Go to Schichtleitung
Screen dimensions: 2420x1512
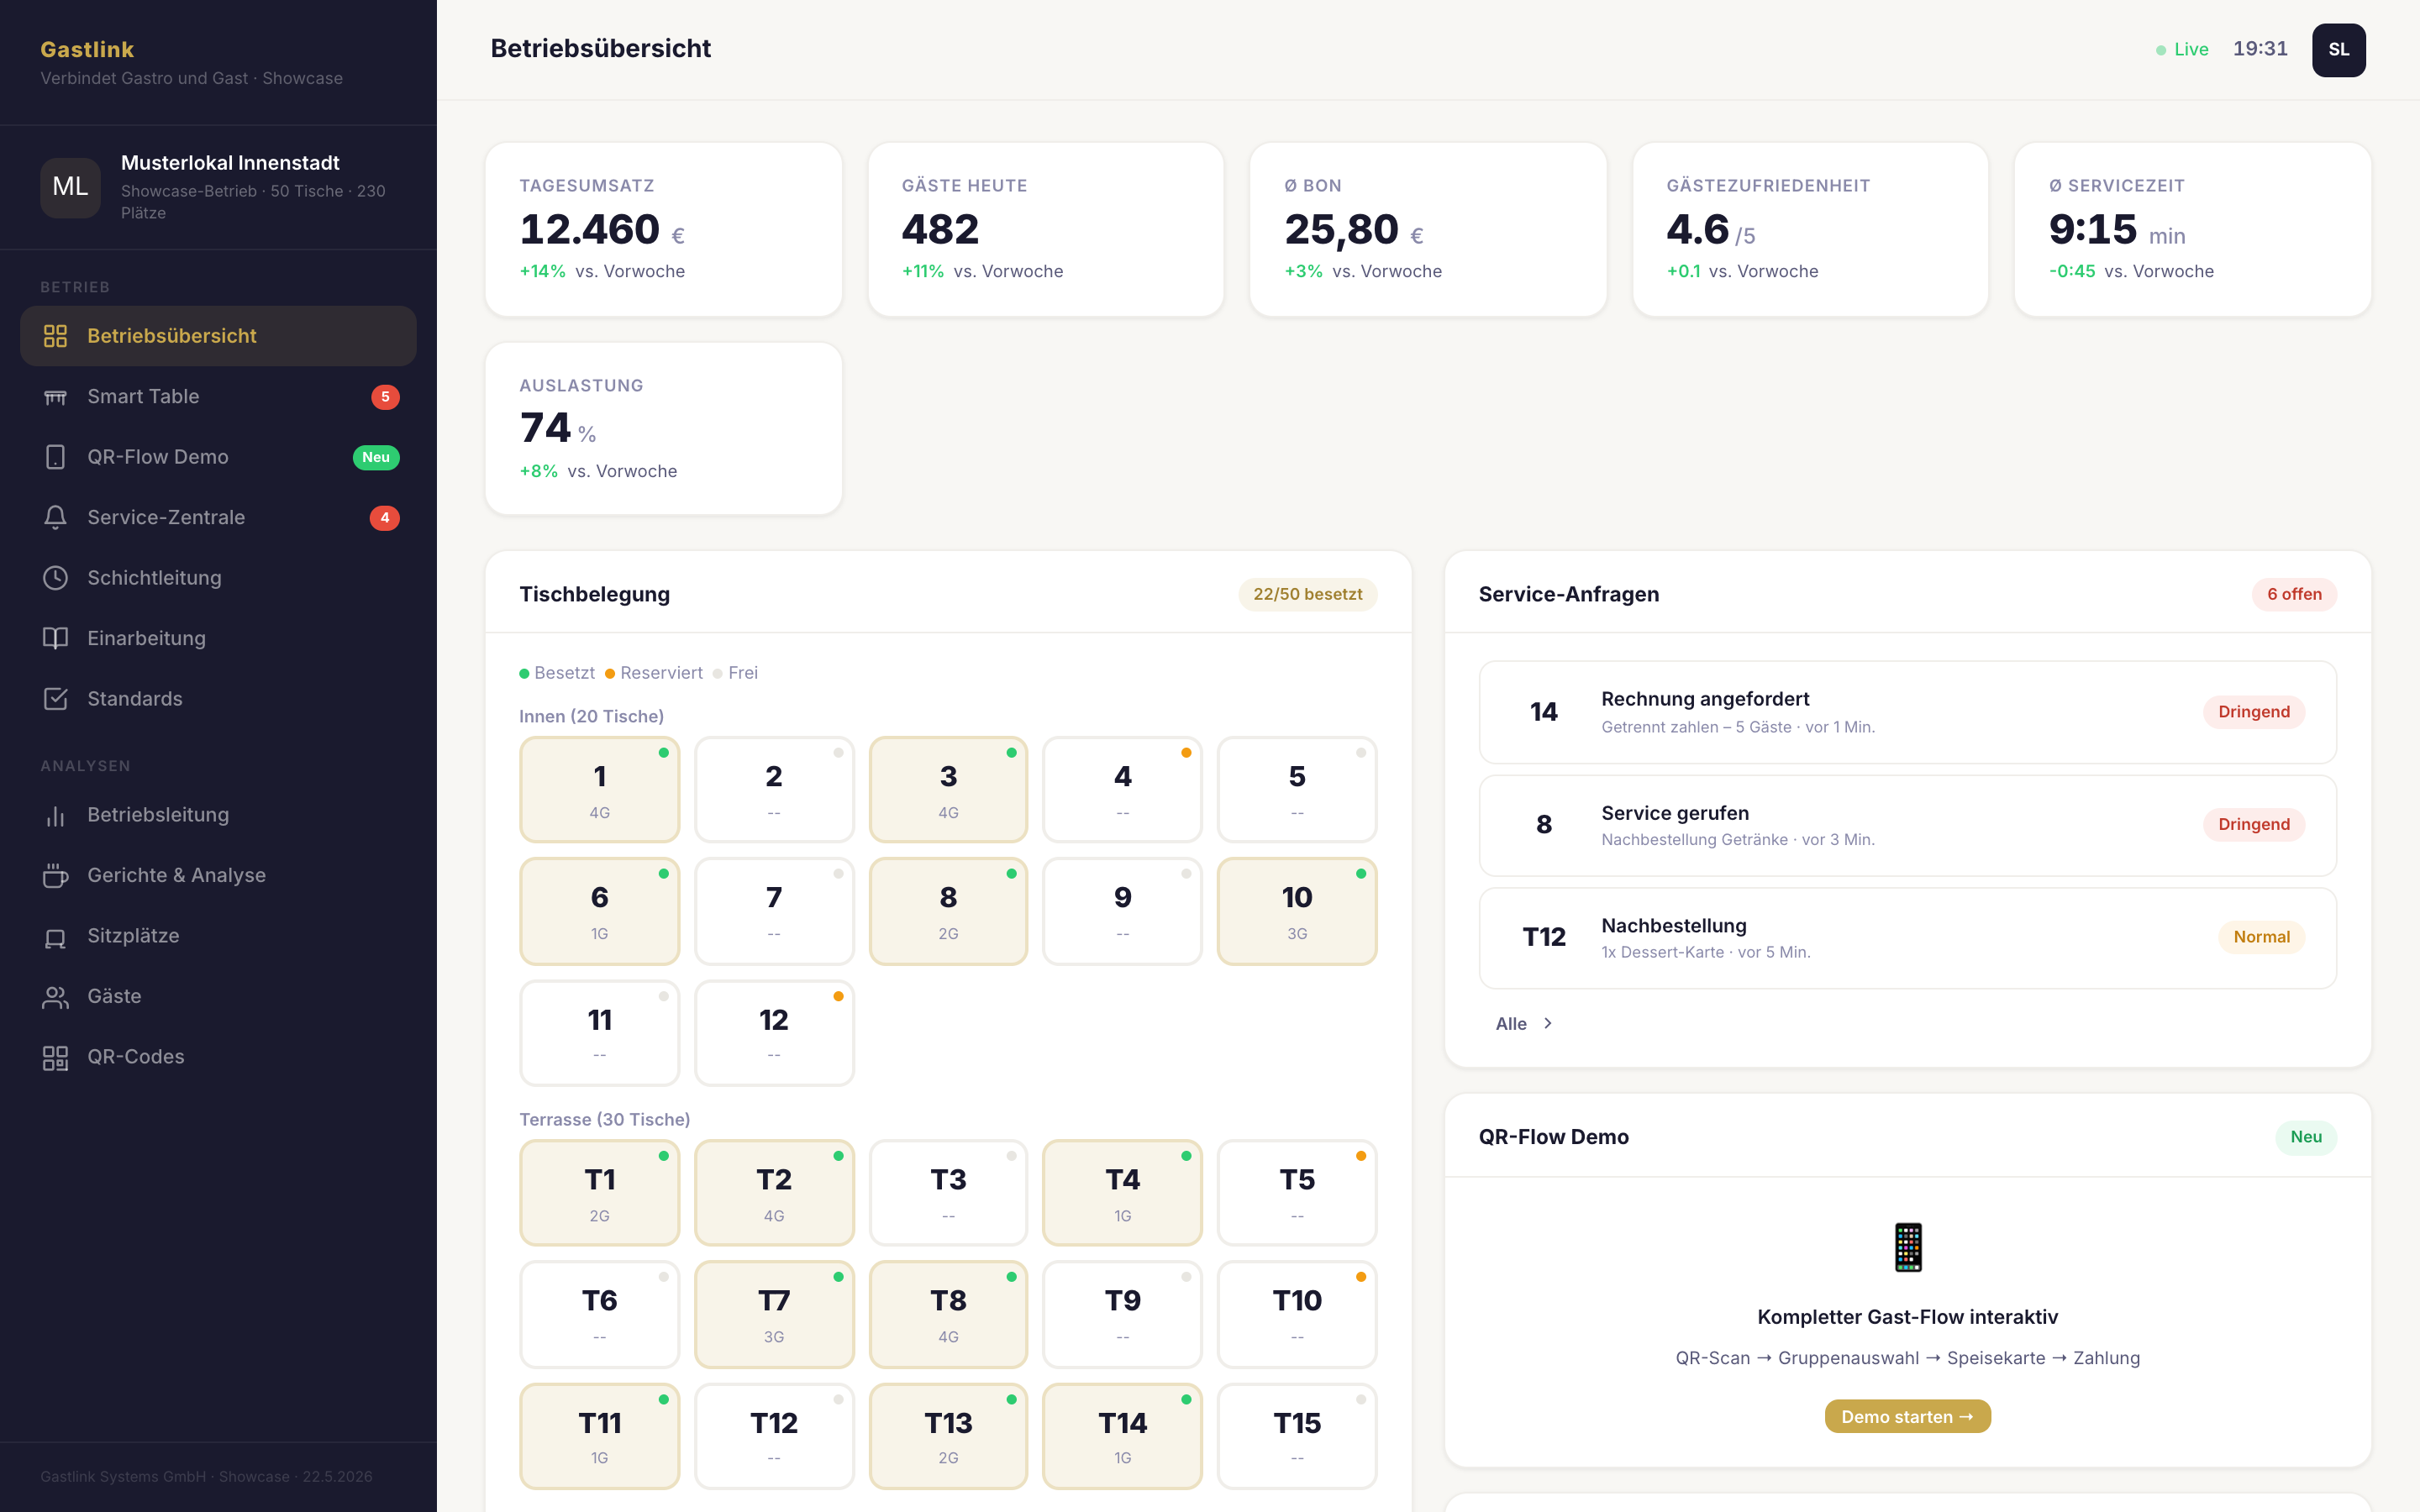218,578
